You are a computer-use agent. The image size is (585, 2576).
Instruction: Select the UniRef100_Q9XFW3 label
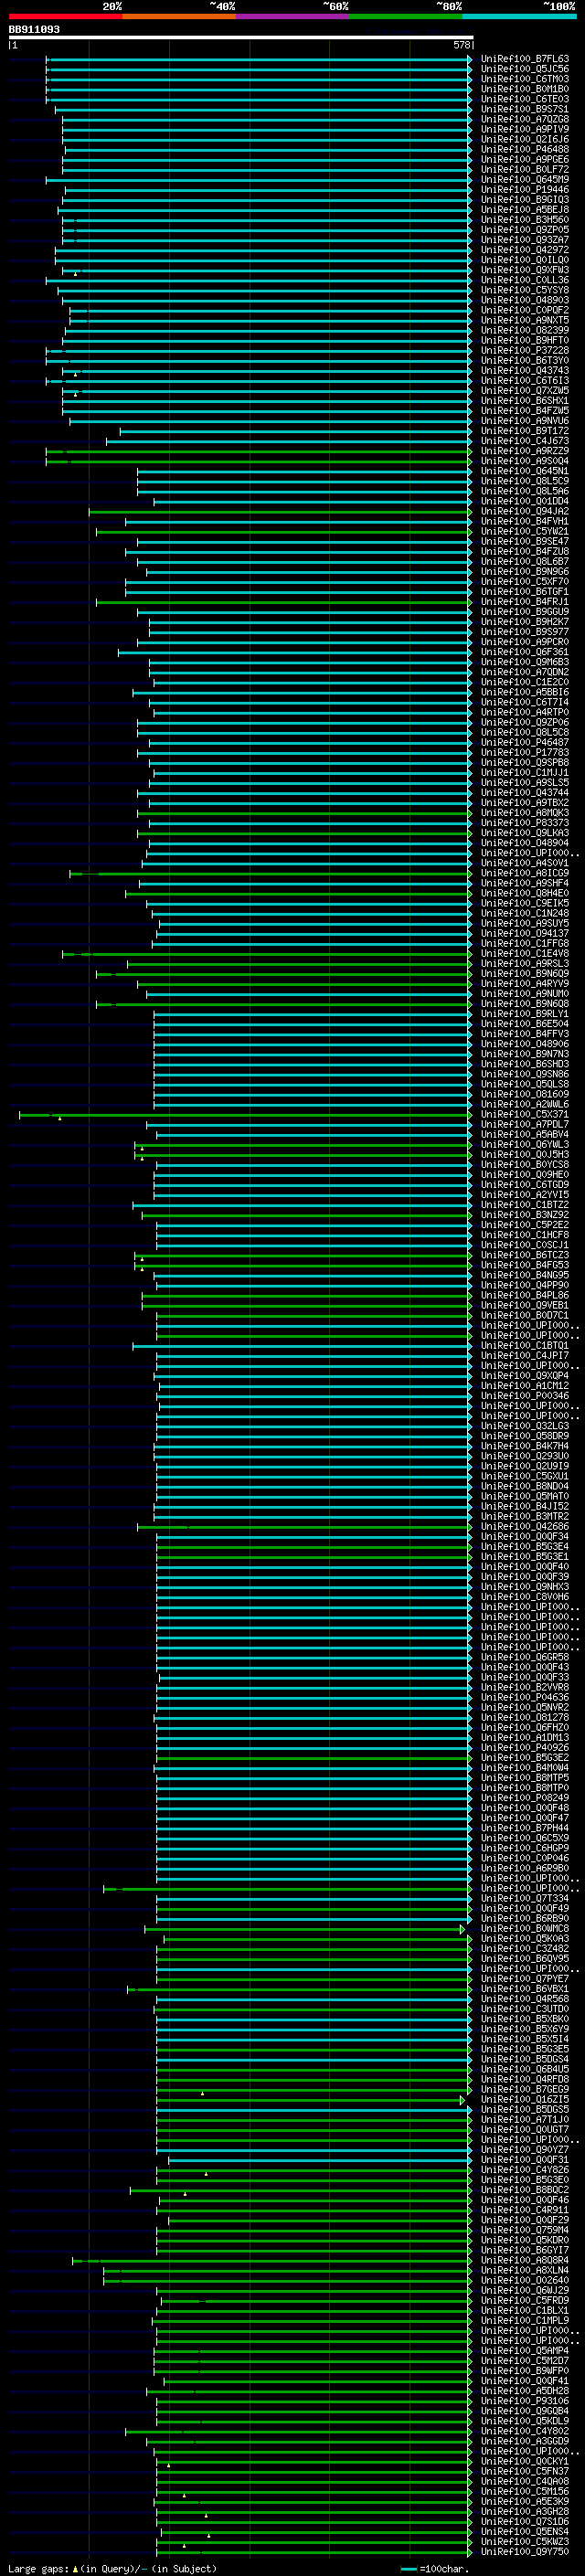coord(525,270)
